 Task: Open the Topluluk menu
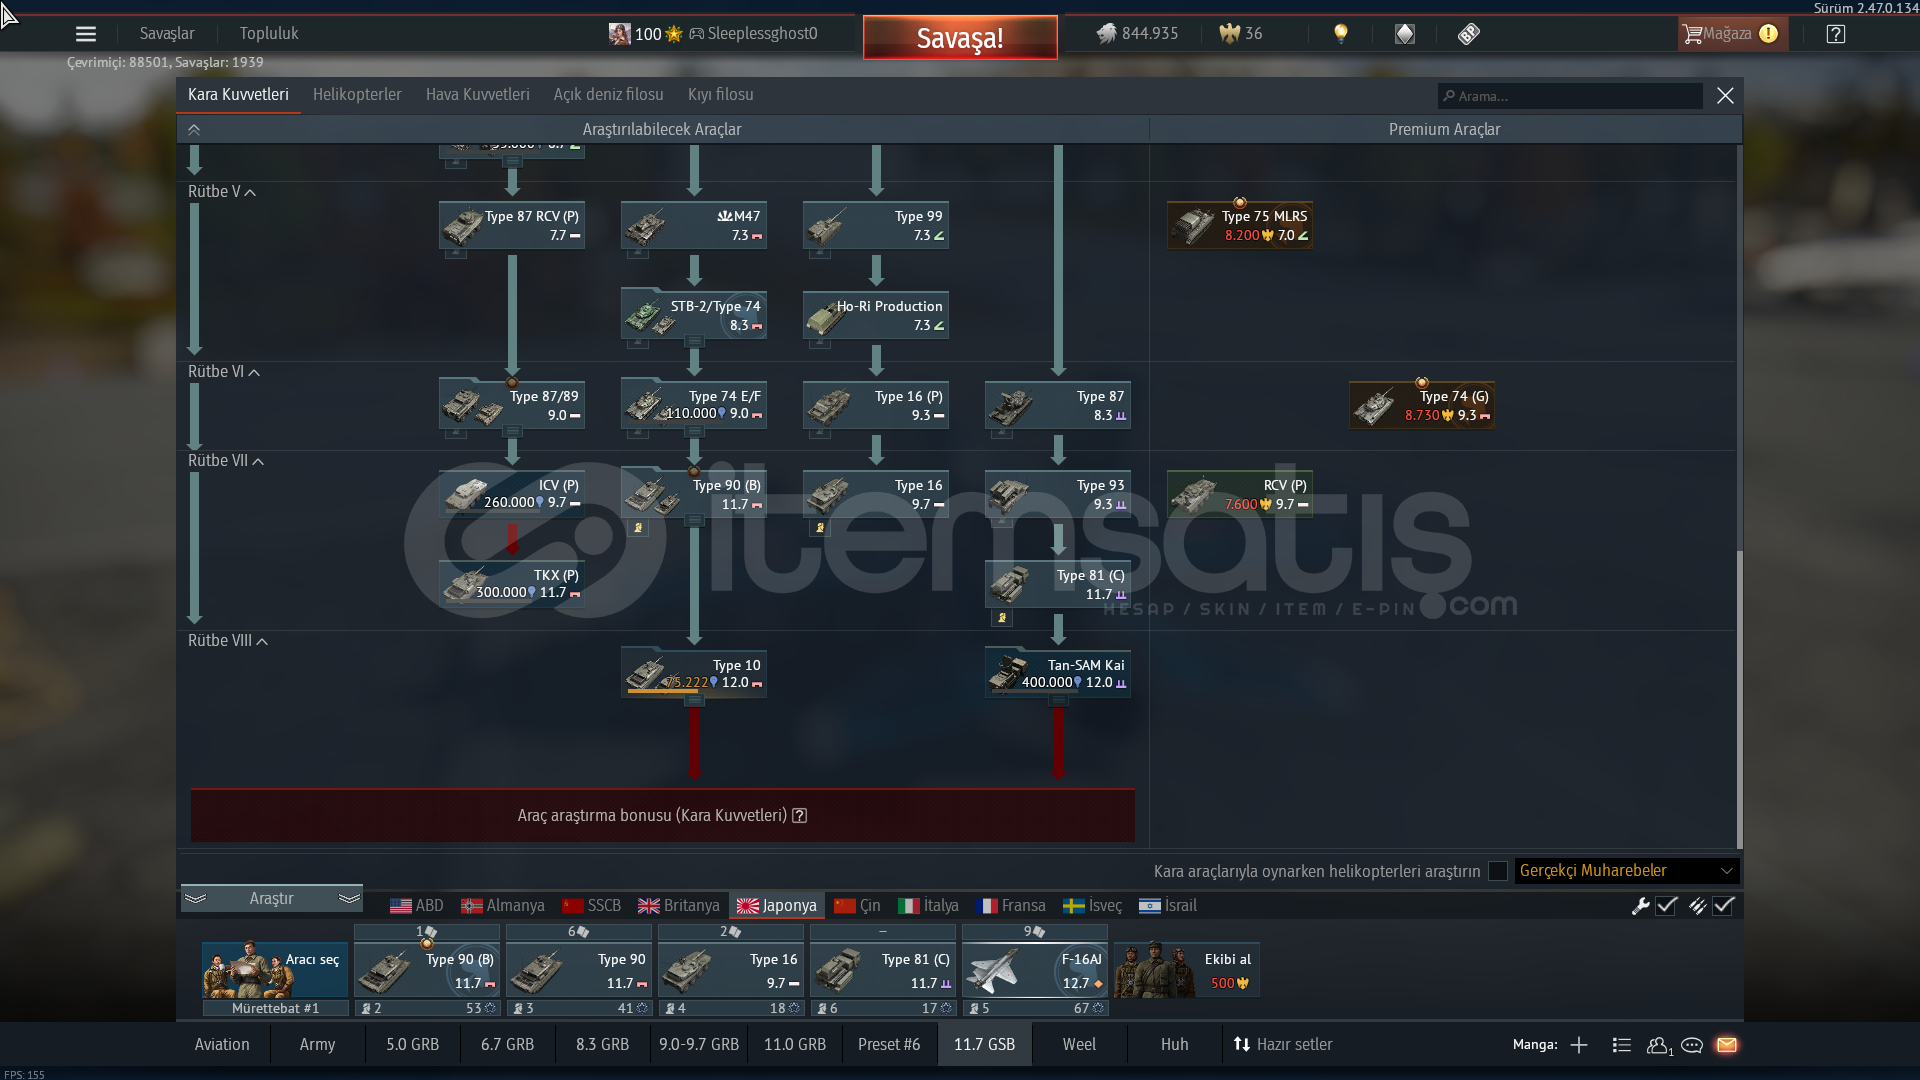[269, 34]
